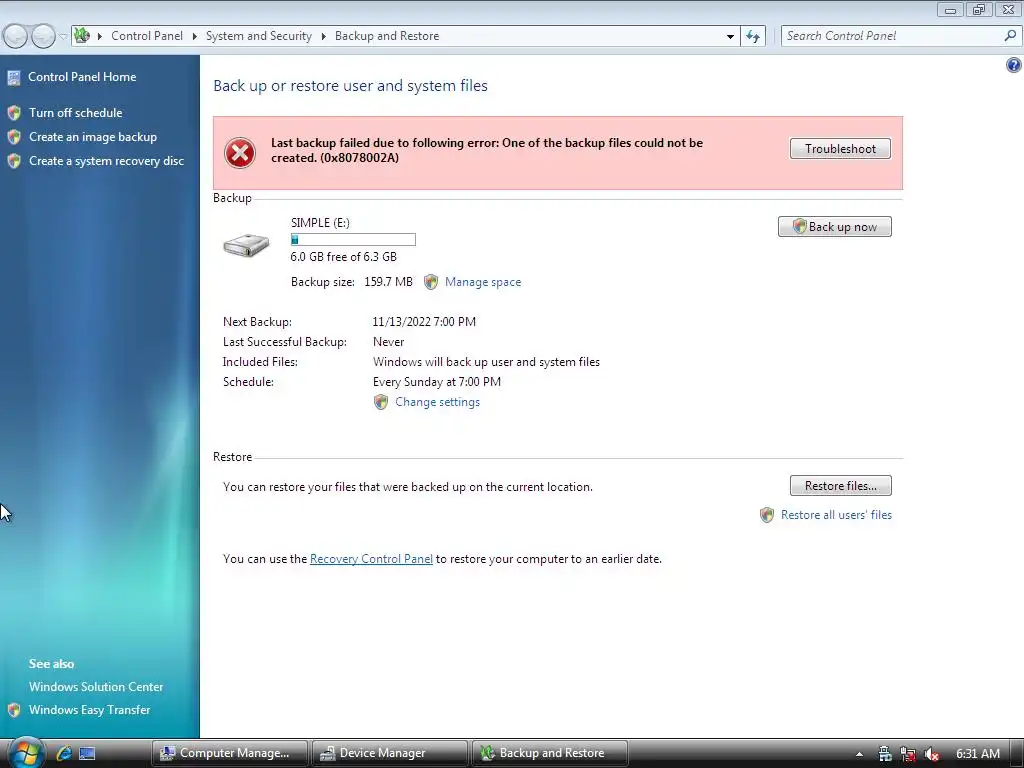
Task: Click the 6:31 AM taskbar clock
Action: tap(978, 754)
